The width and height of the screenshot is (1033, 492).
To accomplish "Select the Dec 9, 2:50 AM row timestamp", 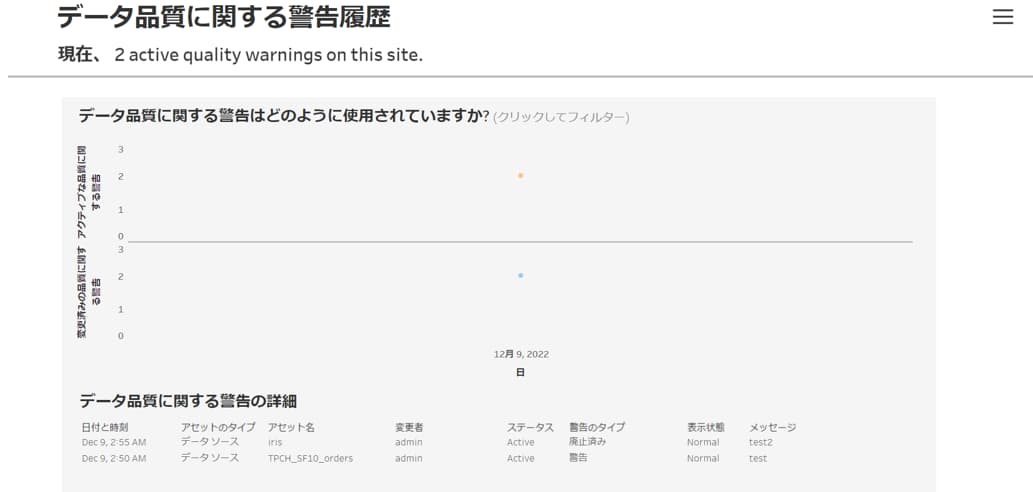I will click(x=114, y=458).
